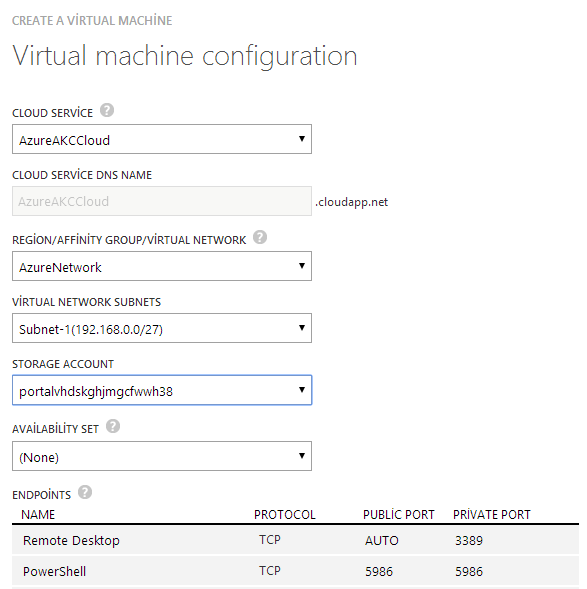This screenshot has width=587, height=589.
Task: Expand the AzureNetwork region dropdown
Action: 162,266
